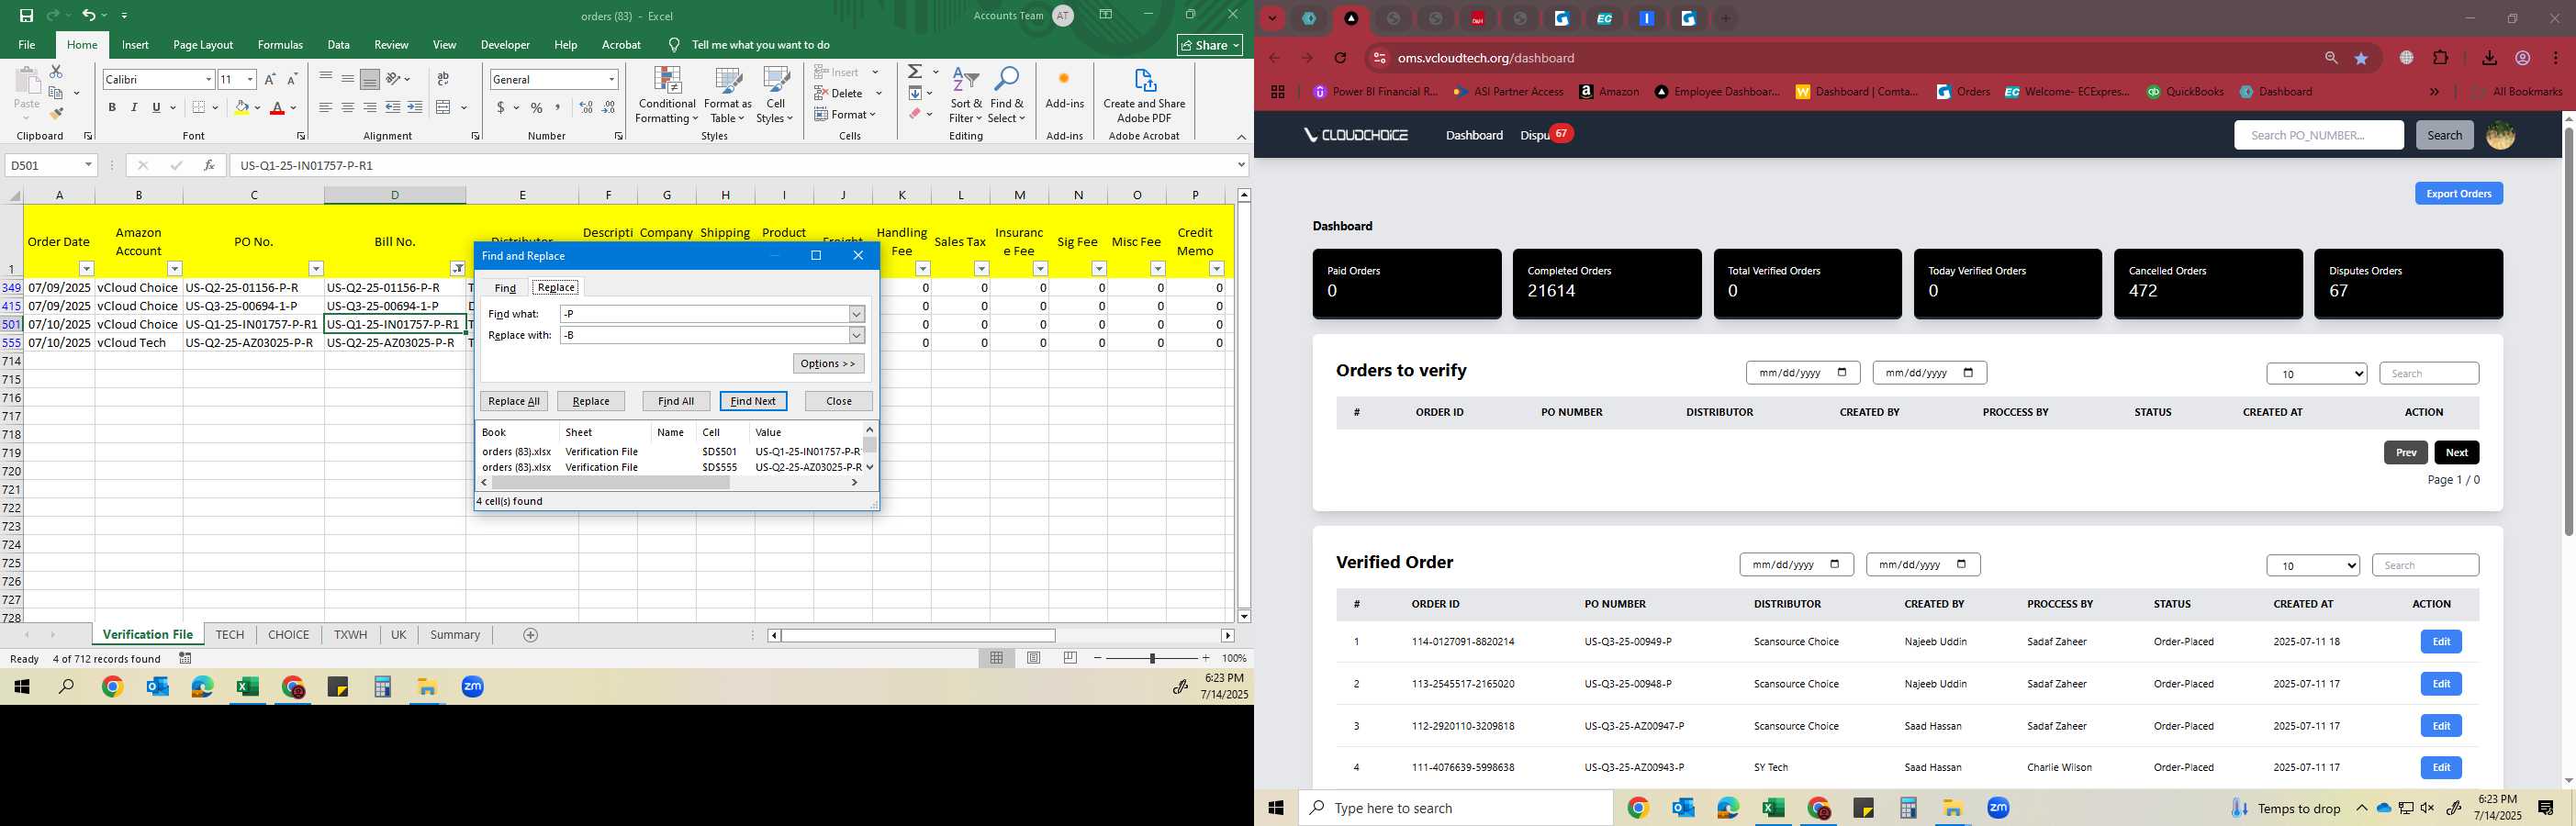Expand the Calibri font name dropdown
This screenshot has width=2576, height=826.
(208, 79)
